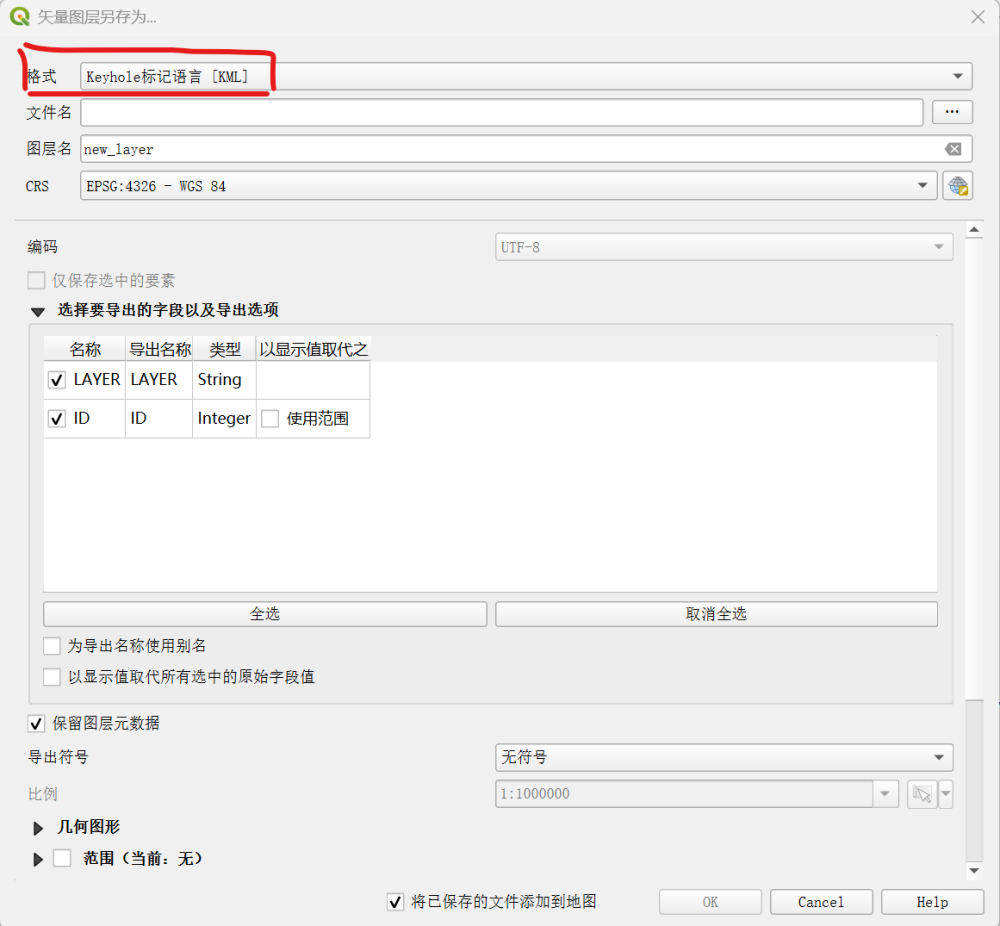Viewport: 1000px width, 926px height.
Task: Click inside the 文件名 input field
Action: (500, 112)
